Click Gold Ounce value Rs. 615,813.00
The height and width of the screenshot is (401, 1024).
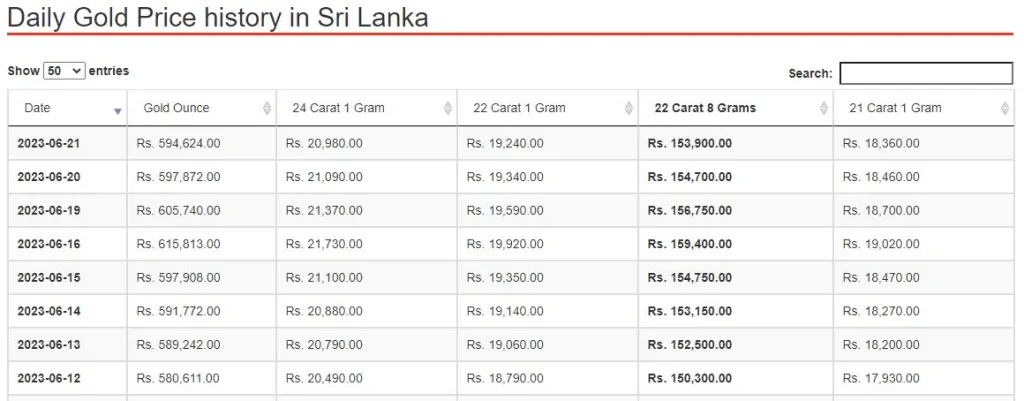178,244
